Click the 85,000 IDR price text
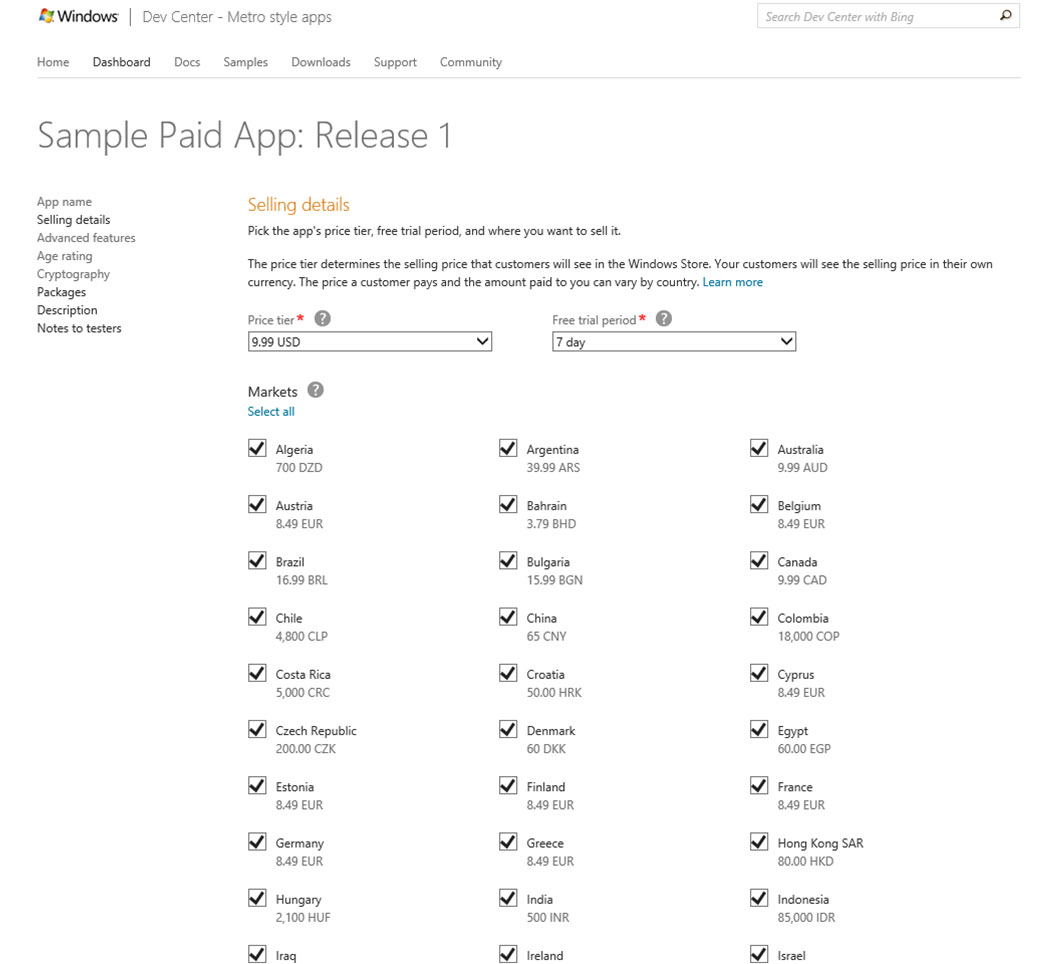Viewport: 1047px width, 964px height. point(806,917)
